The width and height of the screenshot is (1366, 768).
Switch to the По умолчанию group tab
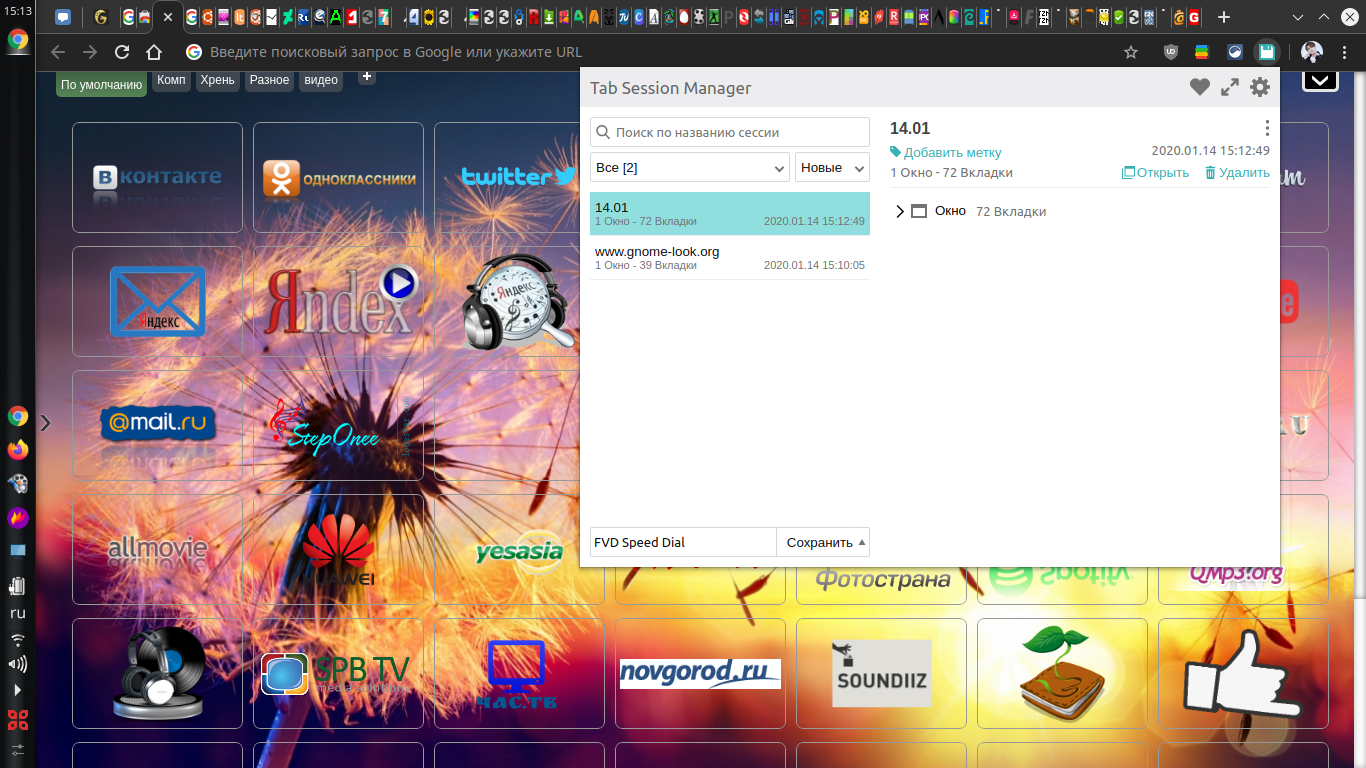[x=101, y=84]
